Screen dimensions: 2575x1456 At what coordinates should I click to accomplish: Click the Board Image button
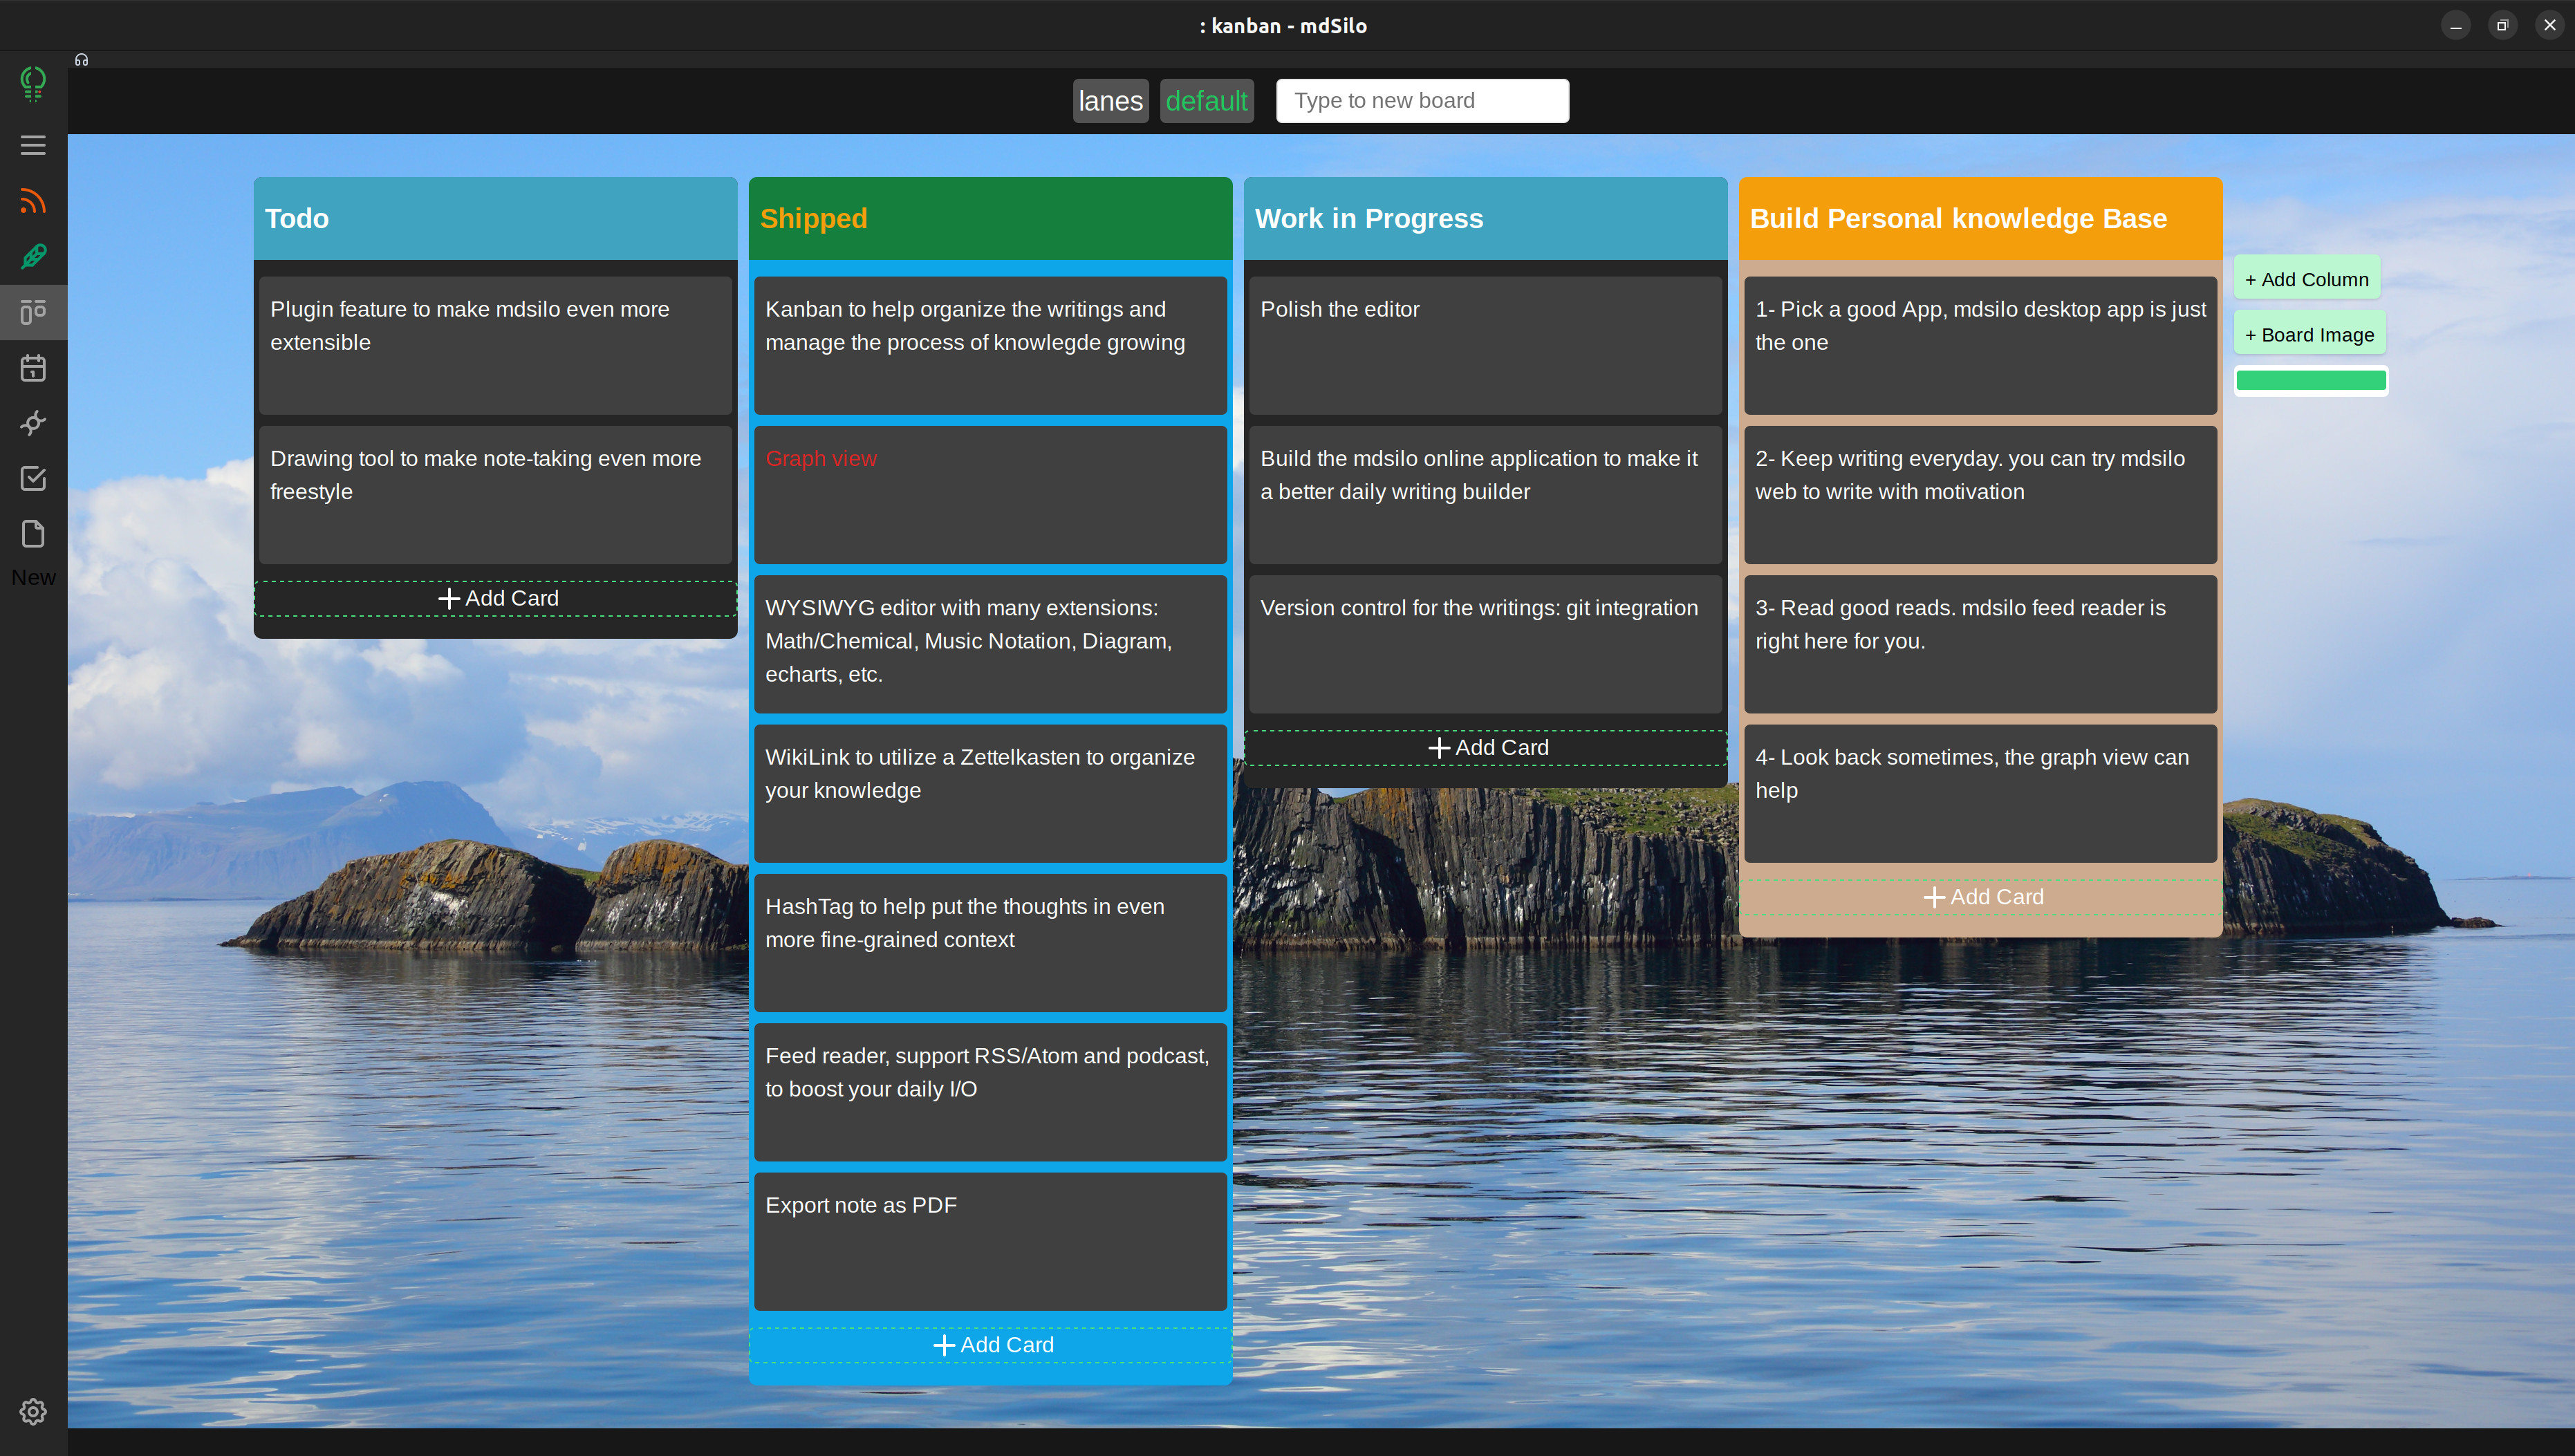click(2309, 335)
